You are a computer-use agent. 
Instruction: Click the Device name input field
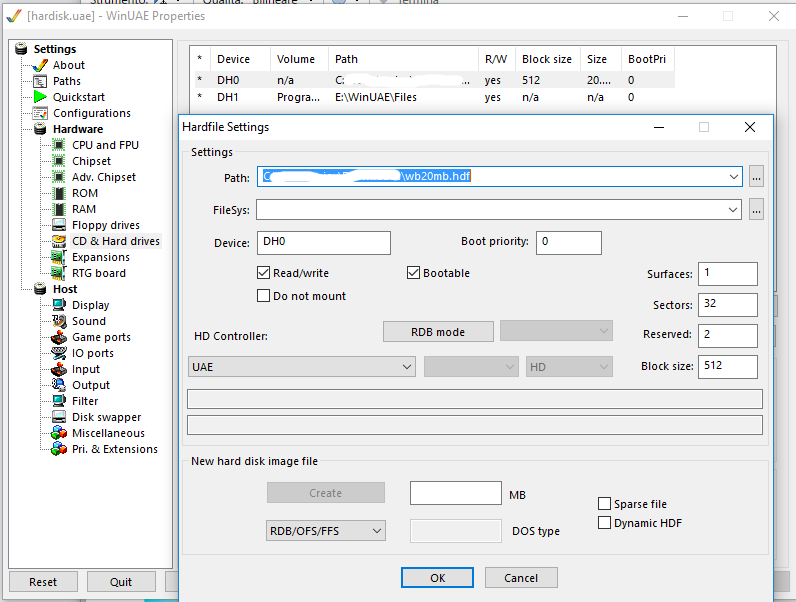324,243
